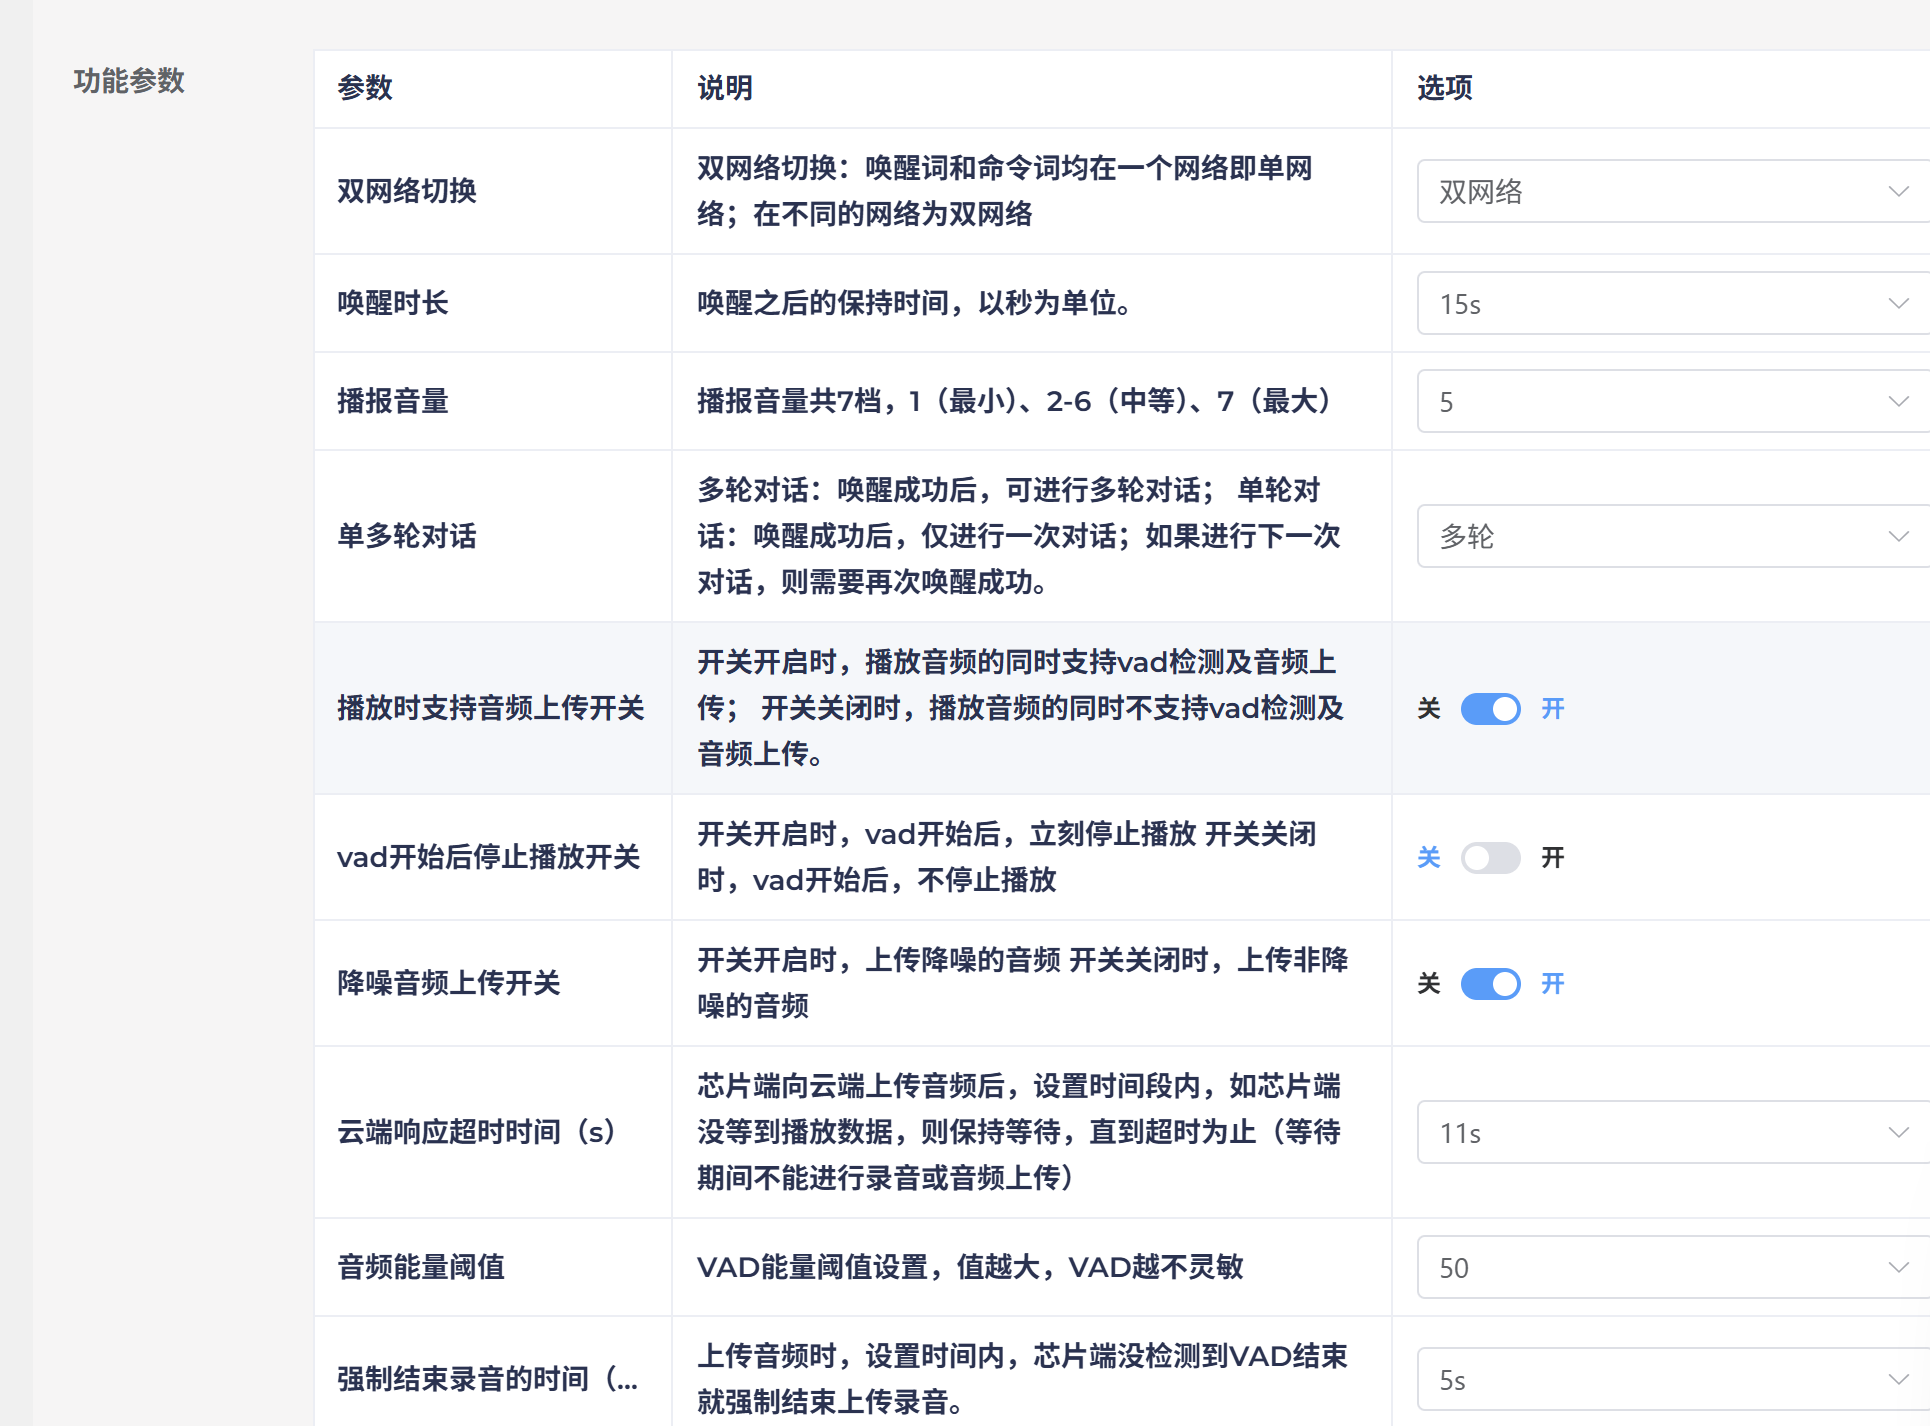Open the 多轮 dialog mode dropdown
1930x1426 pixels.
tap(1660, 536)
